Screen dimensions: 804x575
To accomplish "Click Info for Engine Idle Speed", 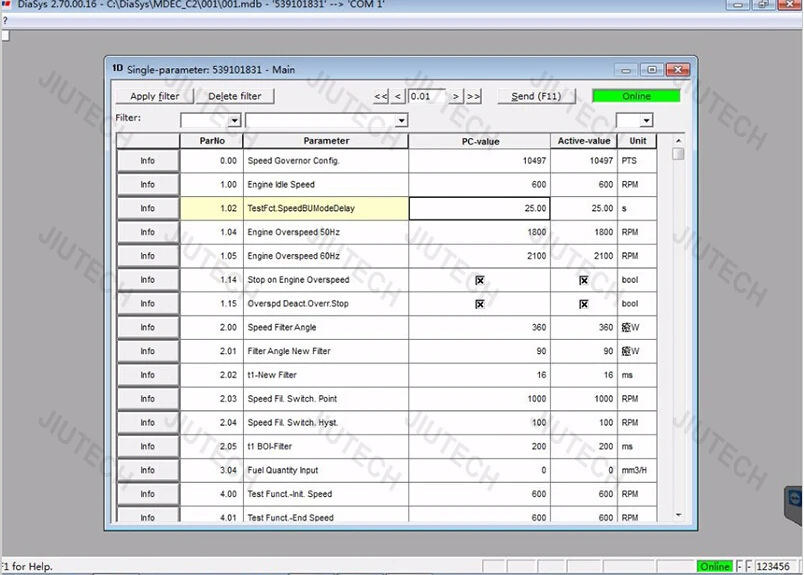I will [148, 185].
